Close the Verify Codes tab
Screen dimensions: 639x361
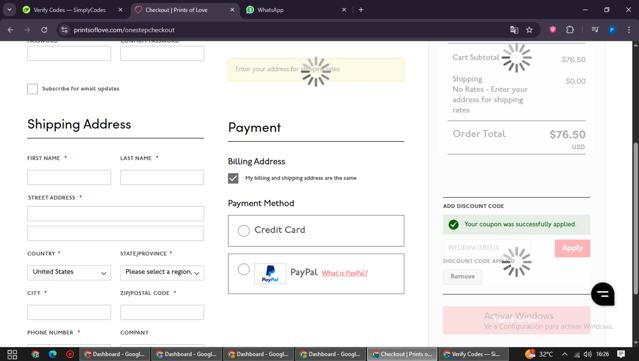click(x=120, y=10)
